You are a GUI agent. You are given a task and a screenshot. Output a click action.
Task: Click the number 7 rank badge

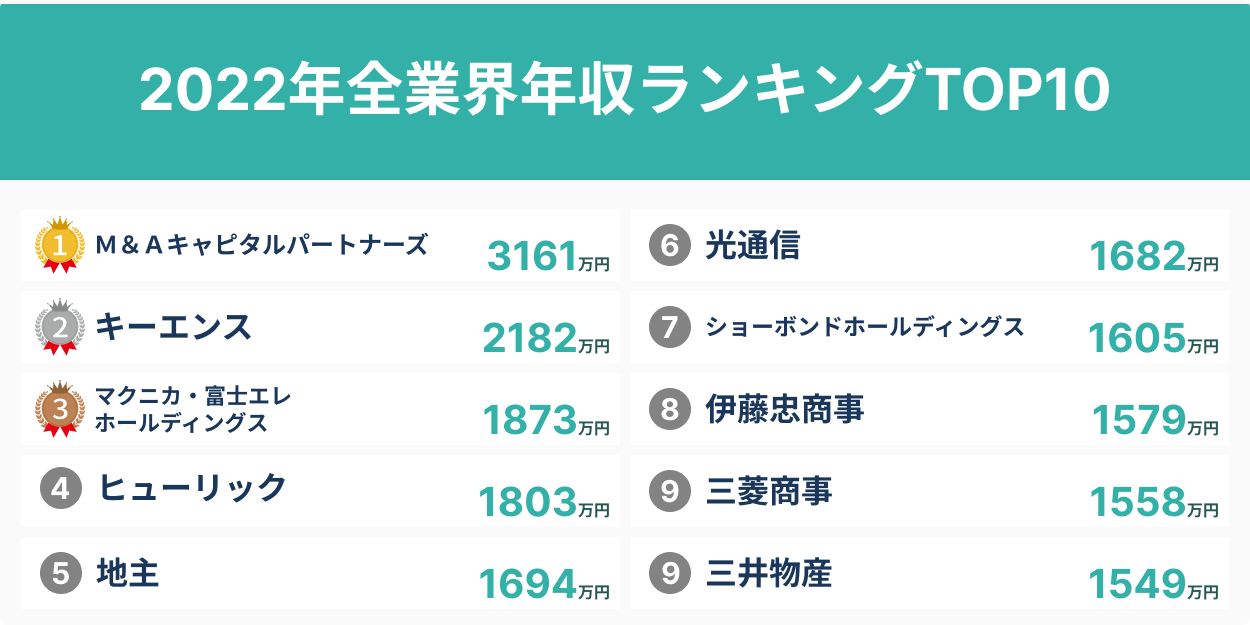coord(670,327)
